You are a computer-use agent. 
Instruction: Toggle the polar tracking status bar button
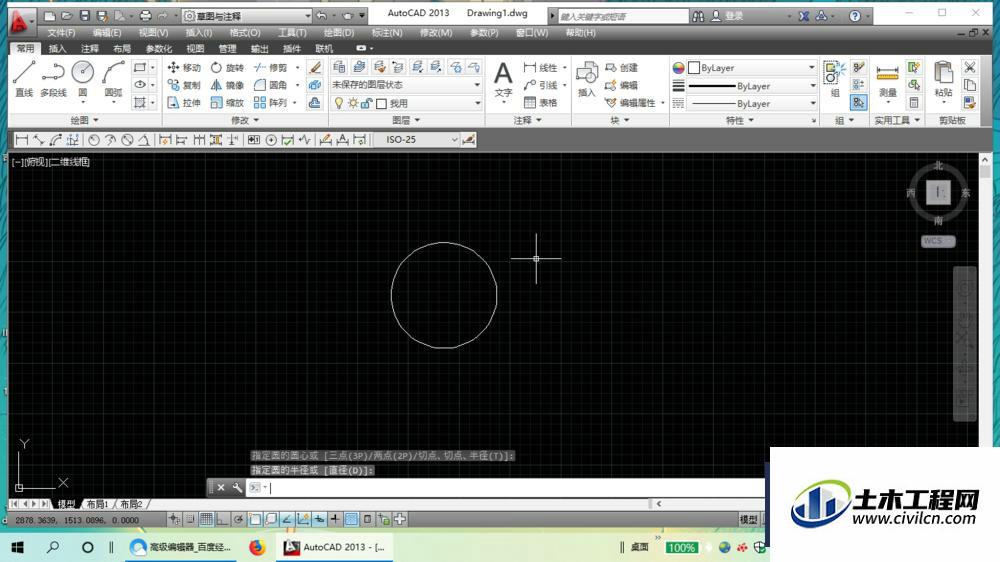(239, 519)
